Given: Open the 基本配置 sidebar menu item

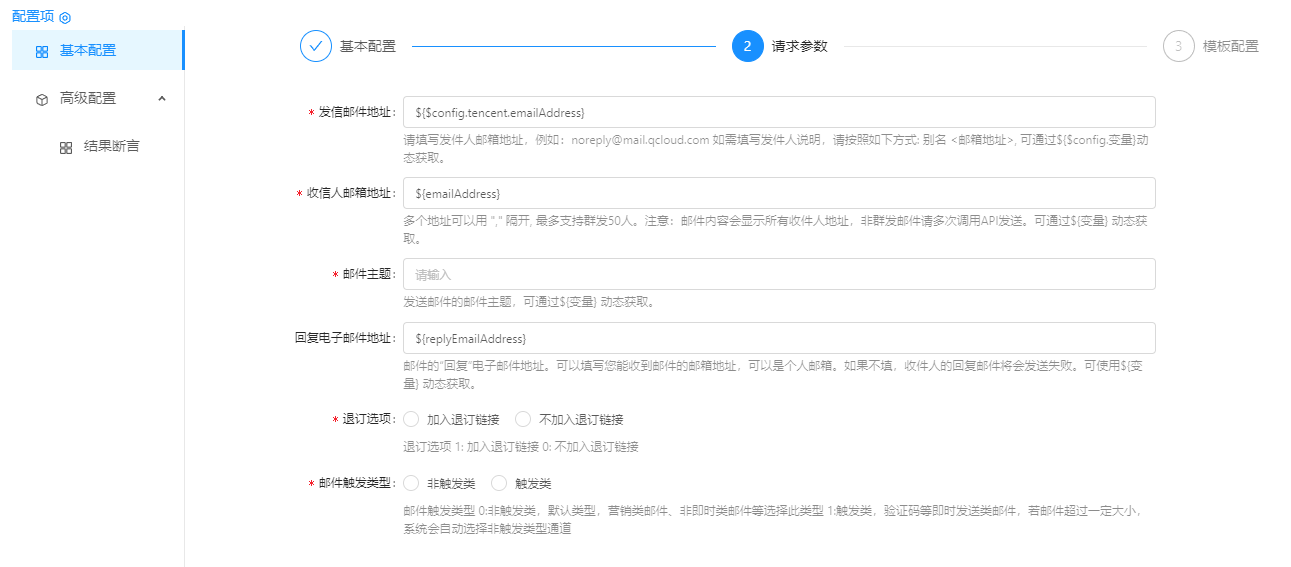Looking at the screenshot, I should point(88,51).
